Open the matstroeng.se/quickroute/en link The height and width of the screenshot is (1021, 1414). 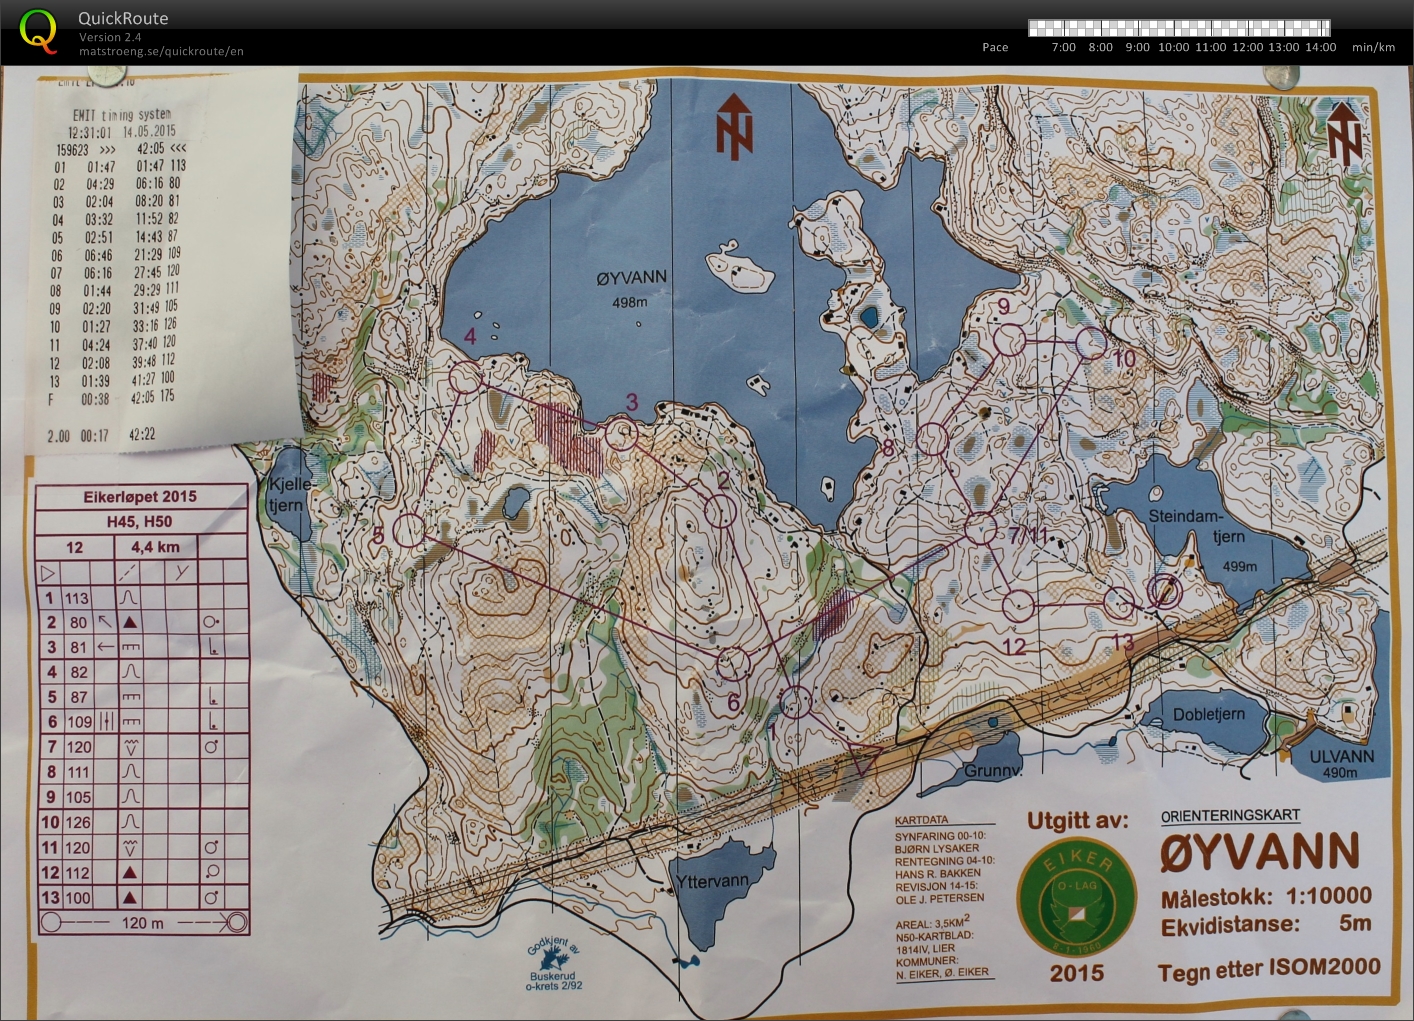point(161,51)
